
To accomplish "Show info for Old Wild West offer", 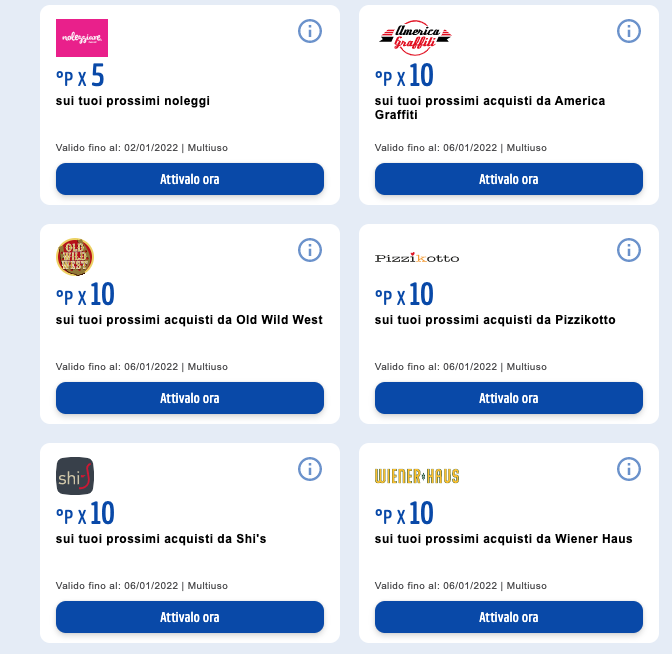I will coord(310,250).
